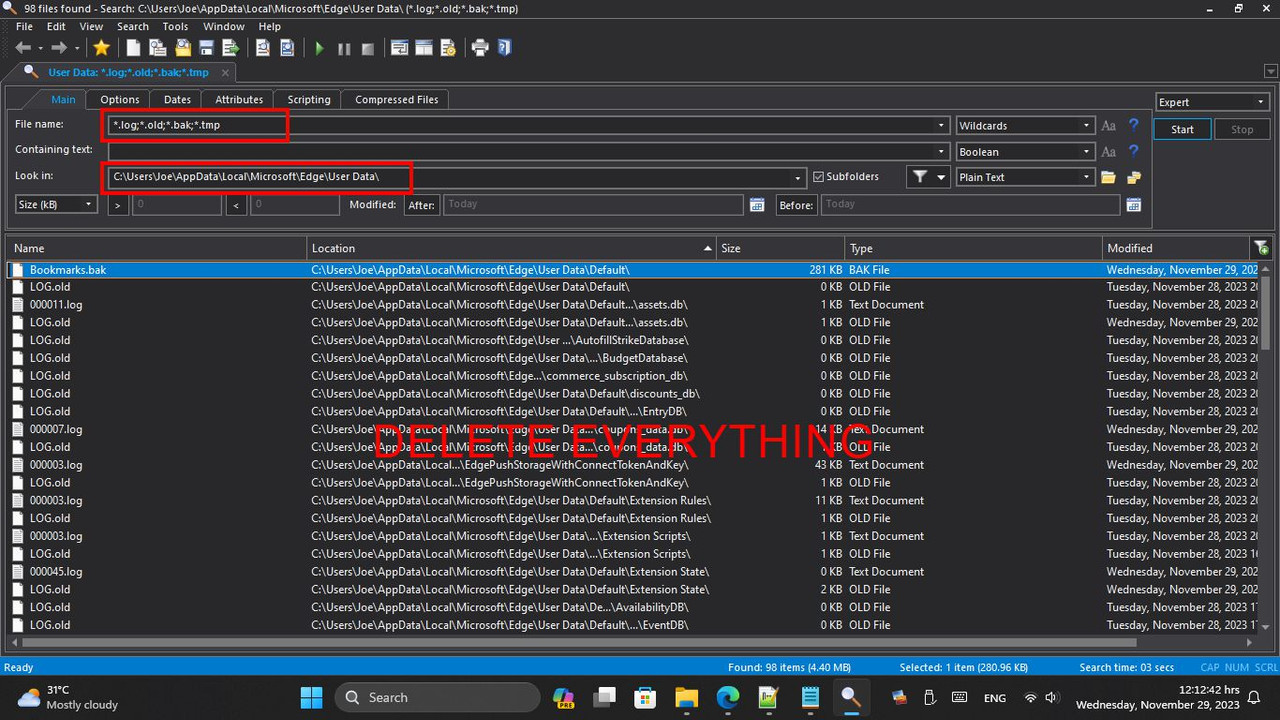Open saved search criteria with folder icon
Viewport: 1280px width, 720px height.
183,48
